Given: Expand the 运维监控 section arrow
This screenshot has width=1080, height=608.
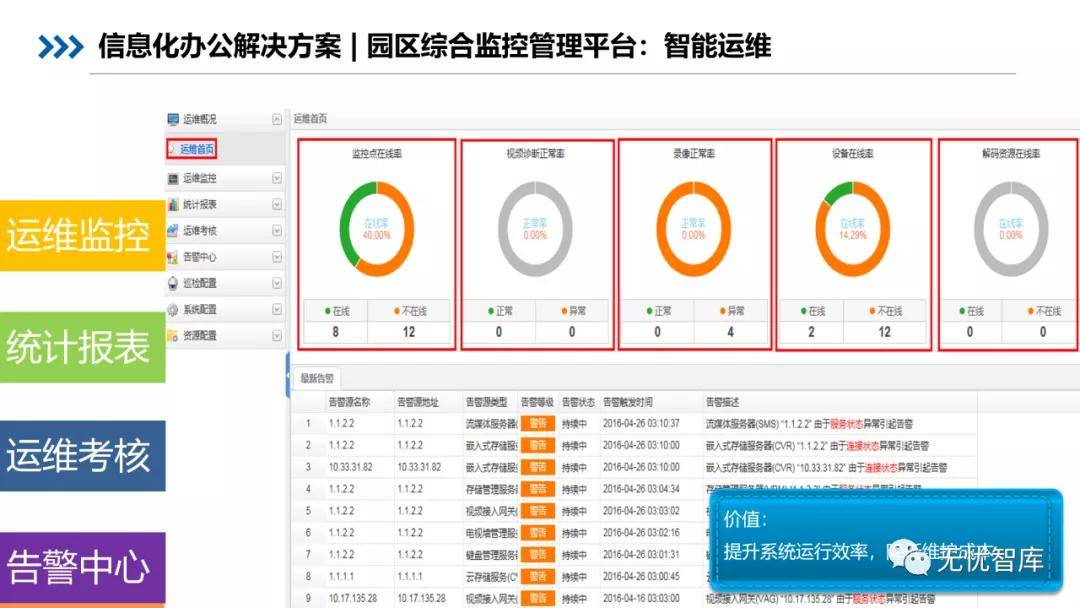Looking at the screenshot, I should [x=277, y=178].
